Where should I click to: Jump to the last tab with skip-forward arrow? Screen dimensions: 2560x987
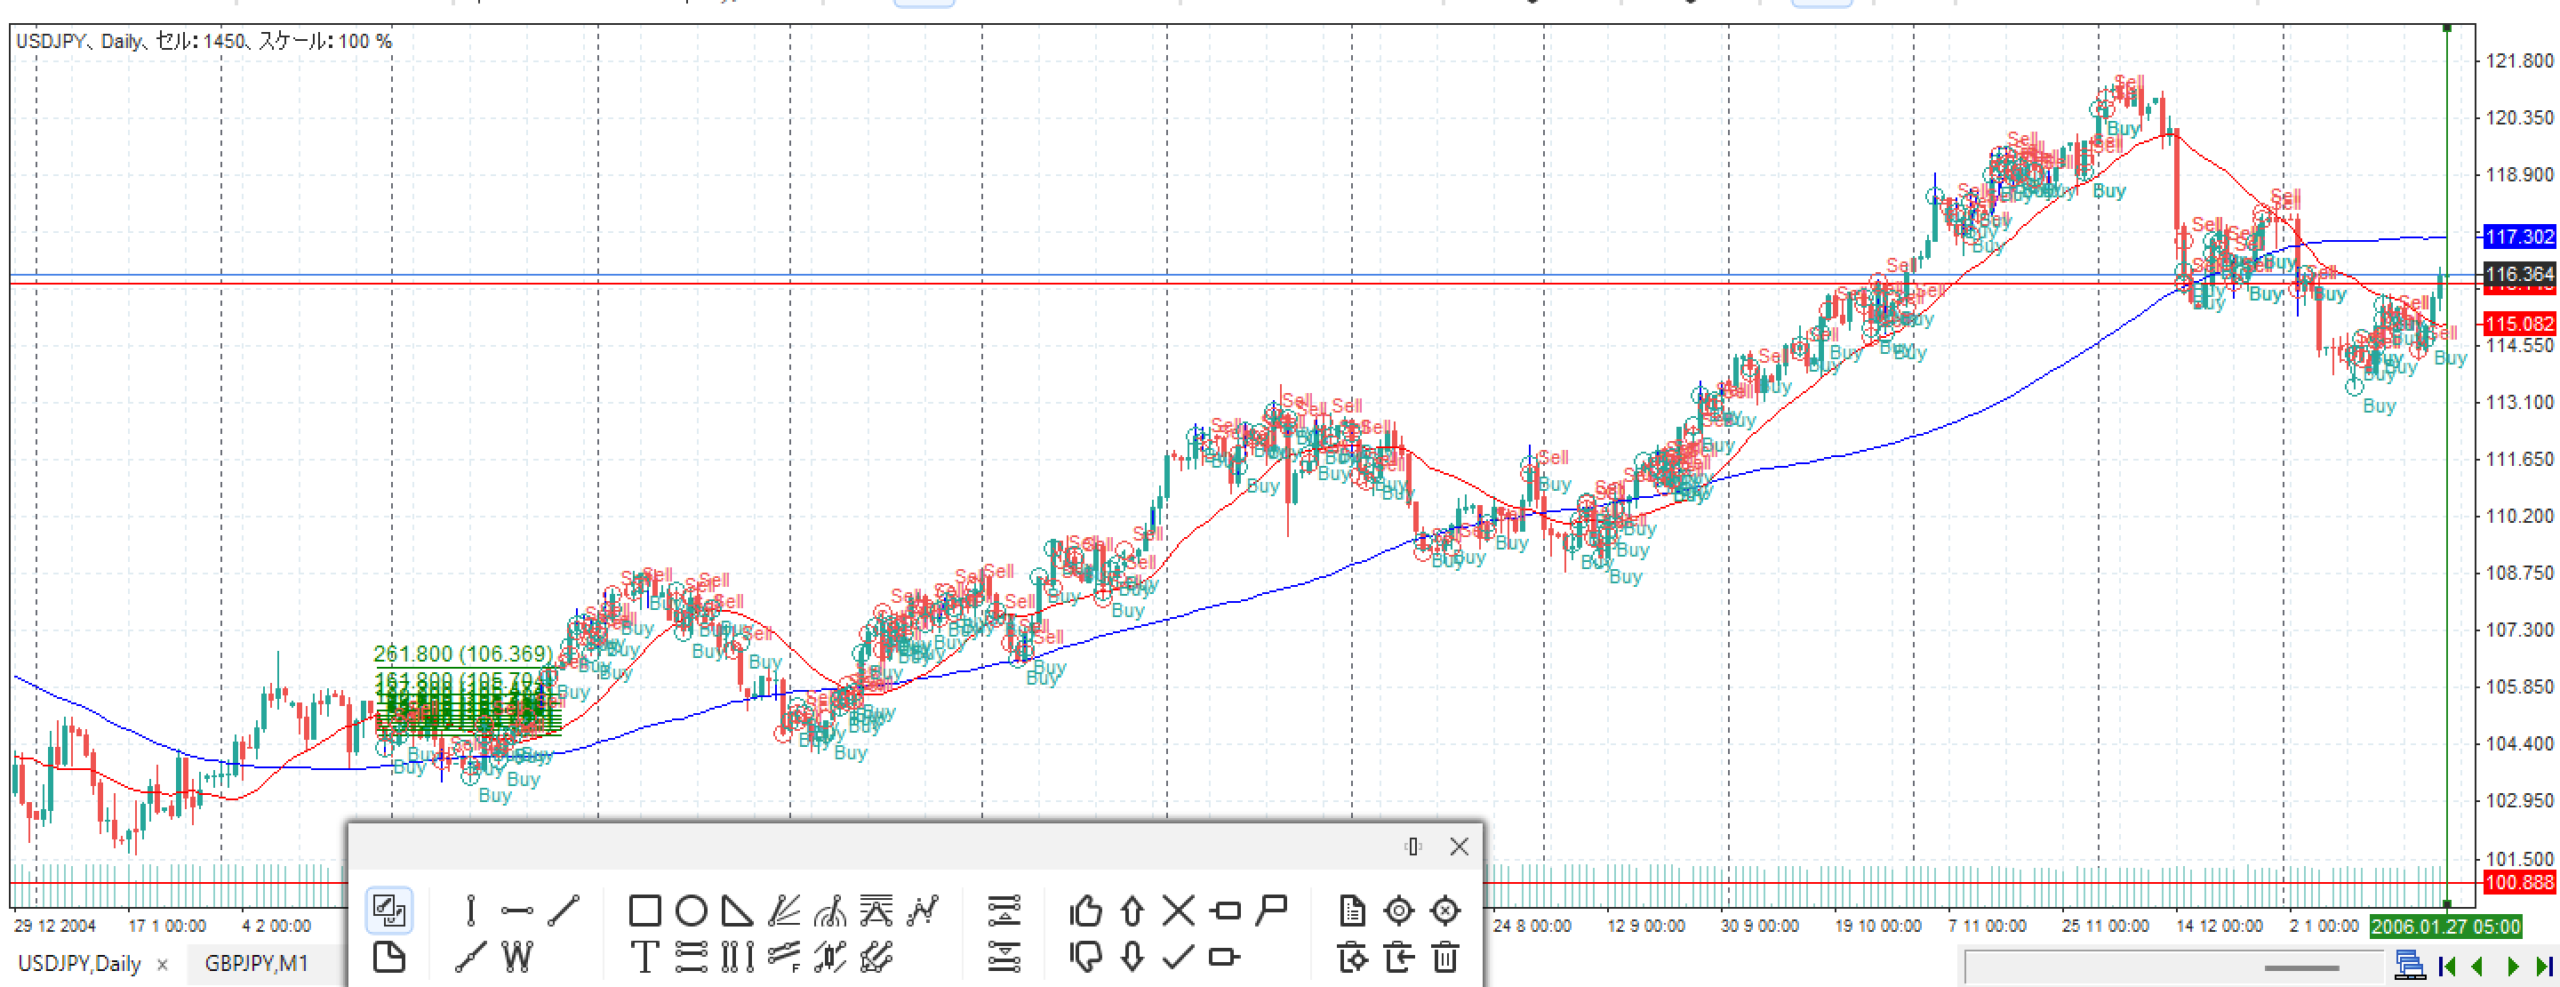(2544, 966)
